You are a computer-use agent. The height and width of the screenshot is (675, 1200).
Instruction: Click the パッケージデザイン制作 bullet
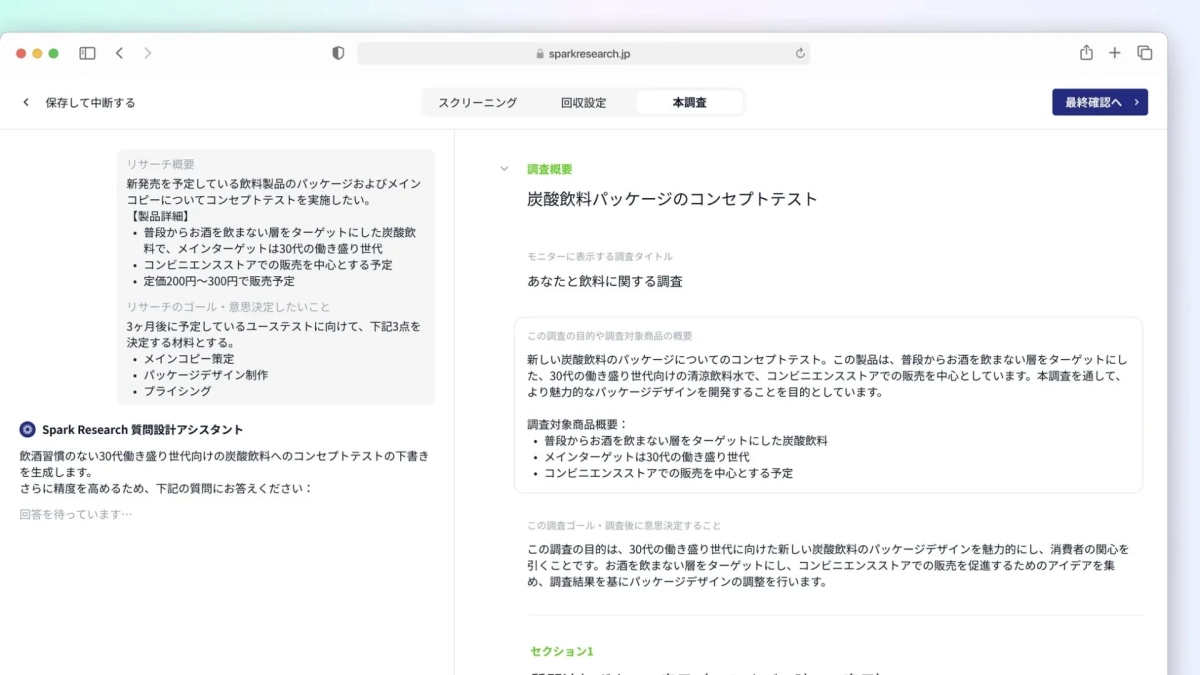[x=205, y=375]
